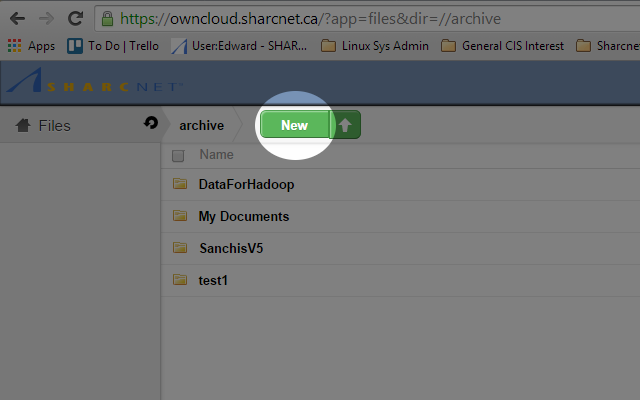Screen dimensions: 640x400
Task: Open the SanchisV5 folder
Action: tap(230, 248)
